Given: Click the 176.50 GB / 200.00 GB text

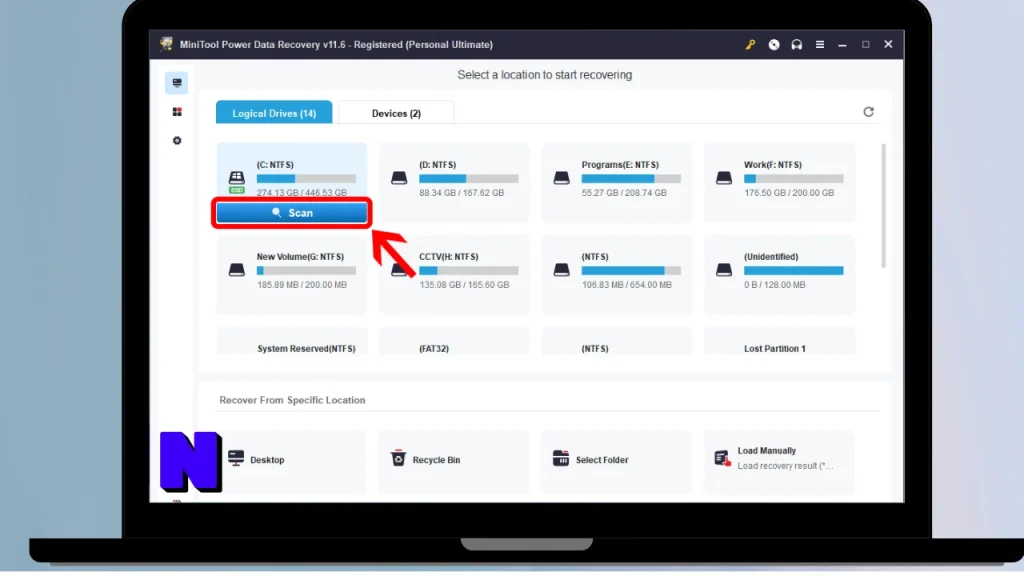Looking at the screenshot, I should (x=789, y=193).
